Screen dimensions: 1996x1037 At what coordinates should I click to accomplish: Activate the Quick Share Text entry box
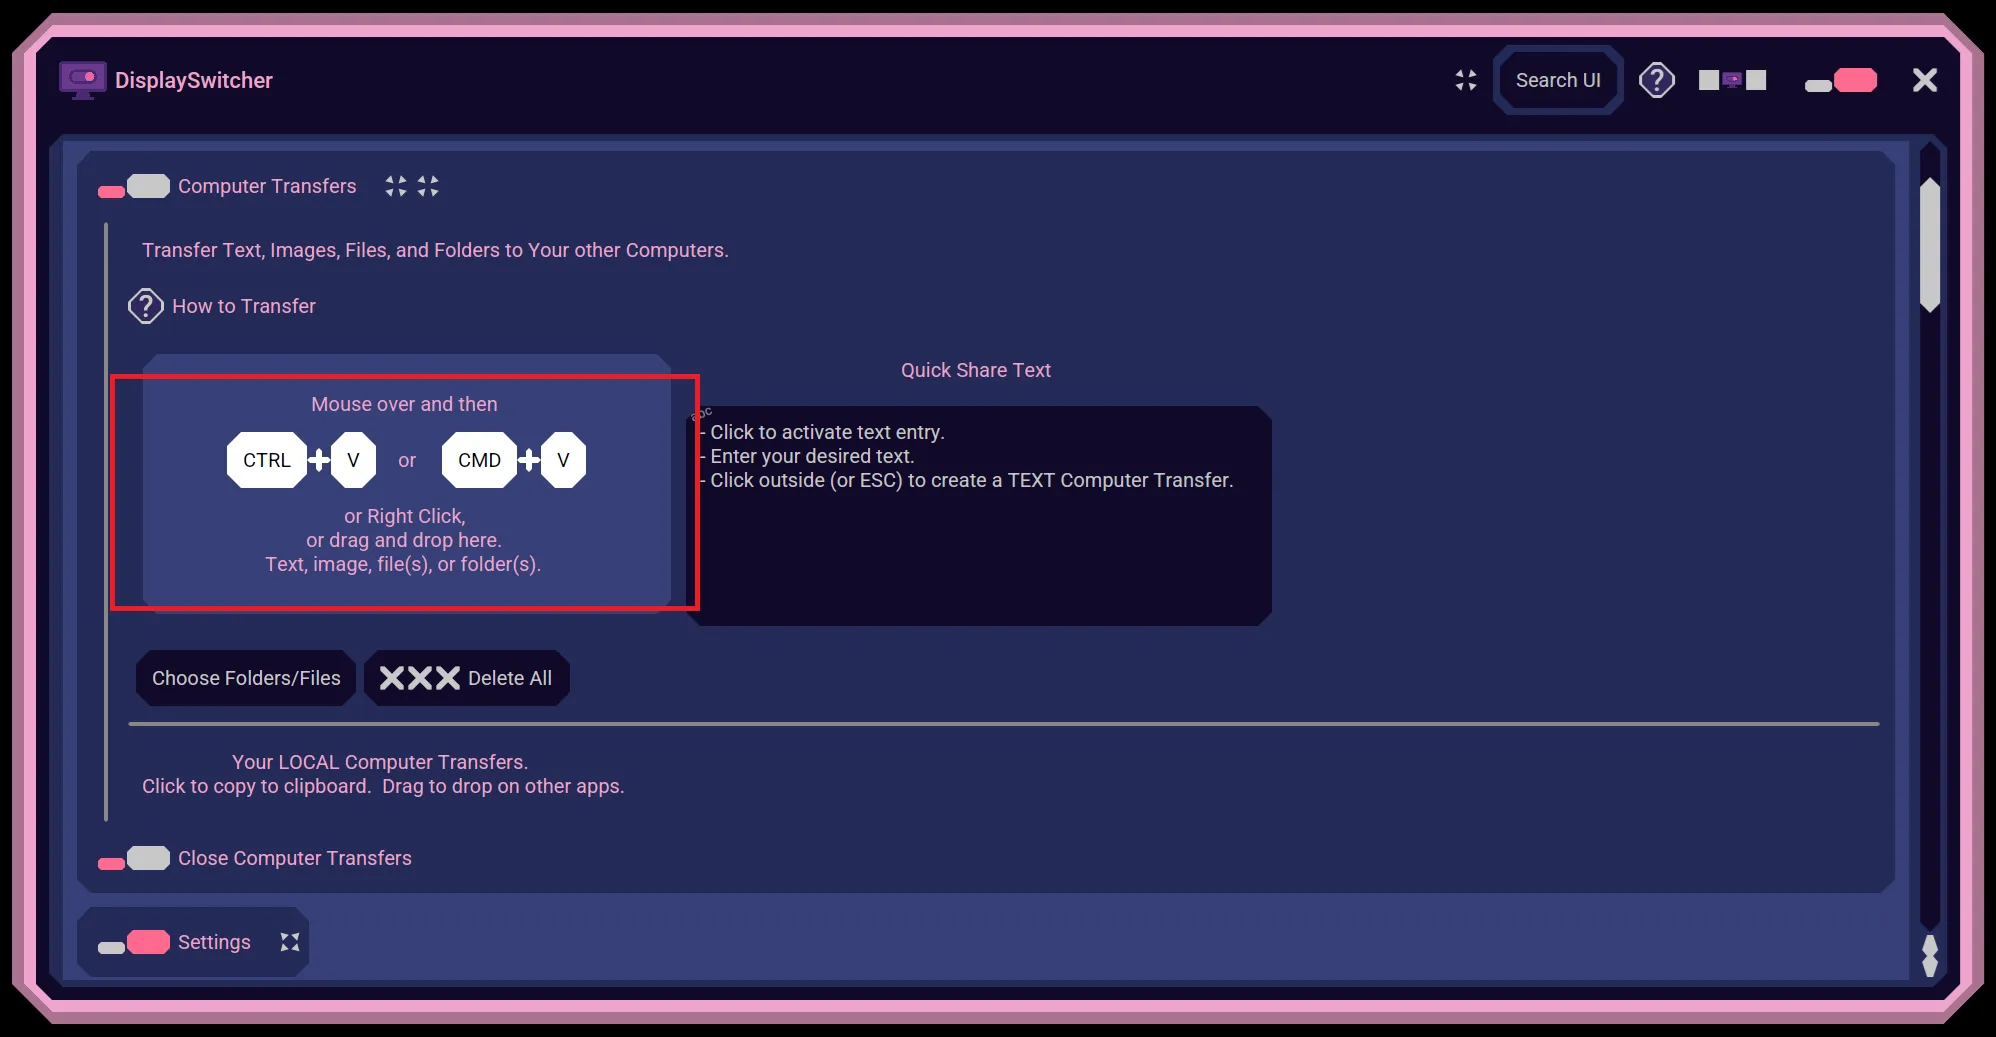click(980, 516)
